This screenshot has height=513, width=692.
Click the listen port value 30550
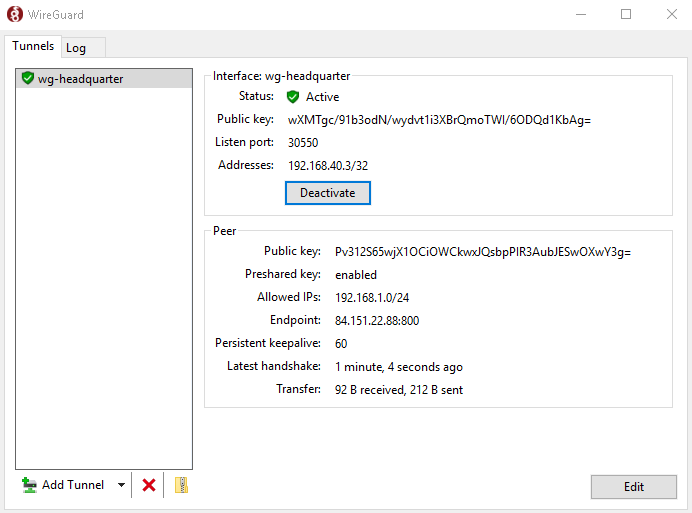pos(303,143)
